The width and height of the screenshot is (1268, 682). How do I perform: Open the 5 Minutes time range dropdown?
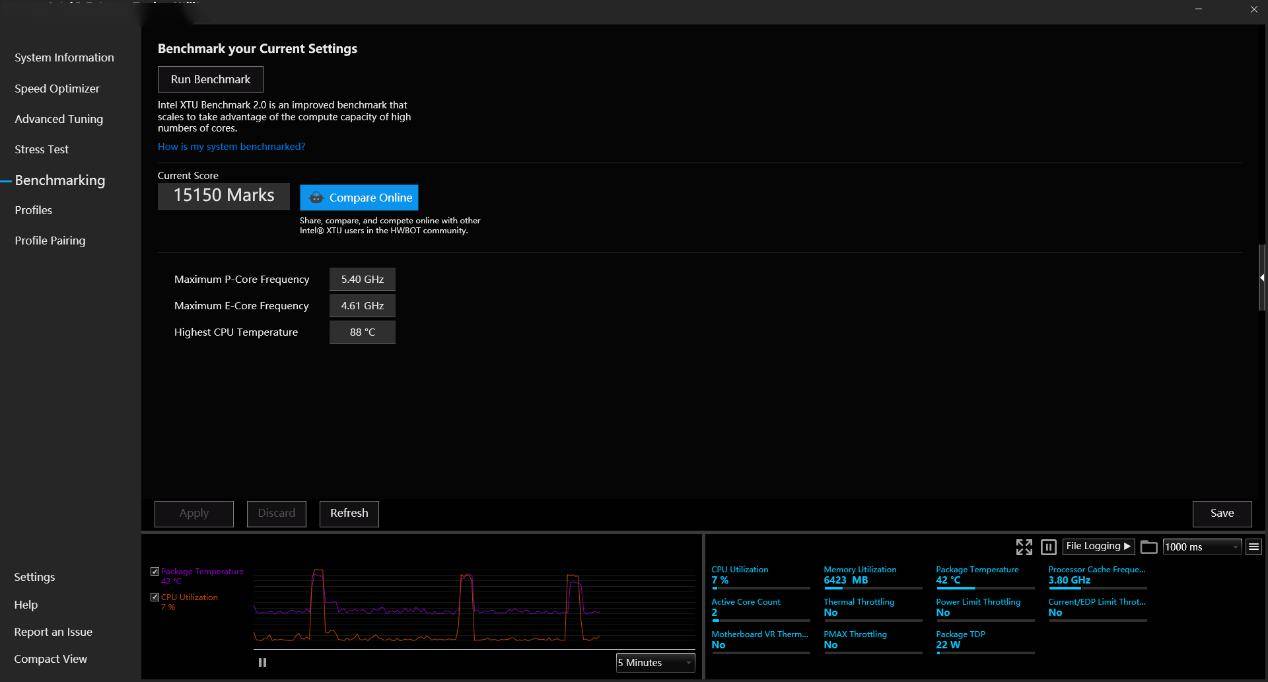655,663
